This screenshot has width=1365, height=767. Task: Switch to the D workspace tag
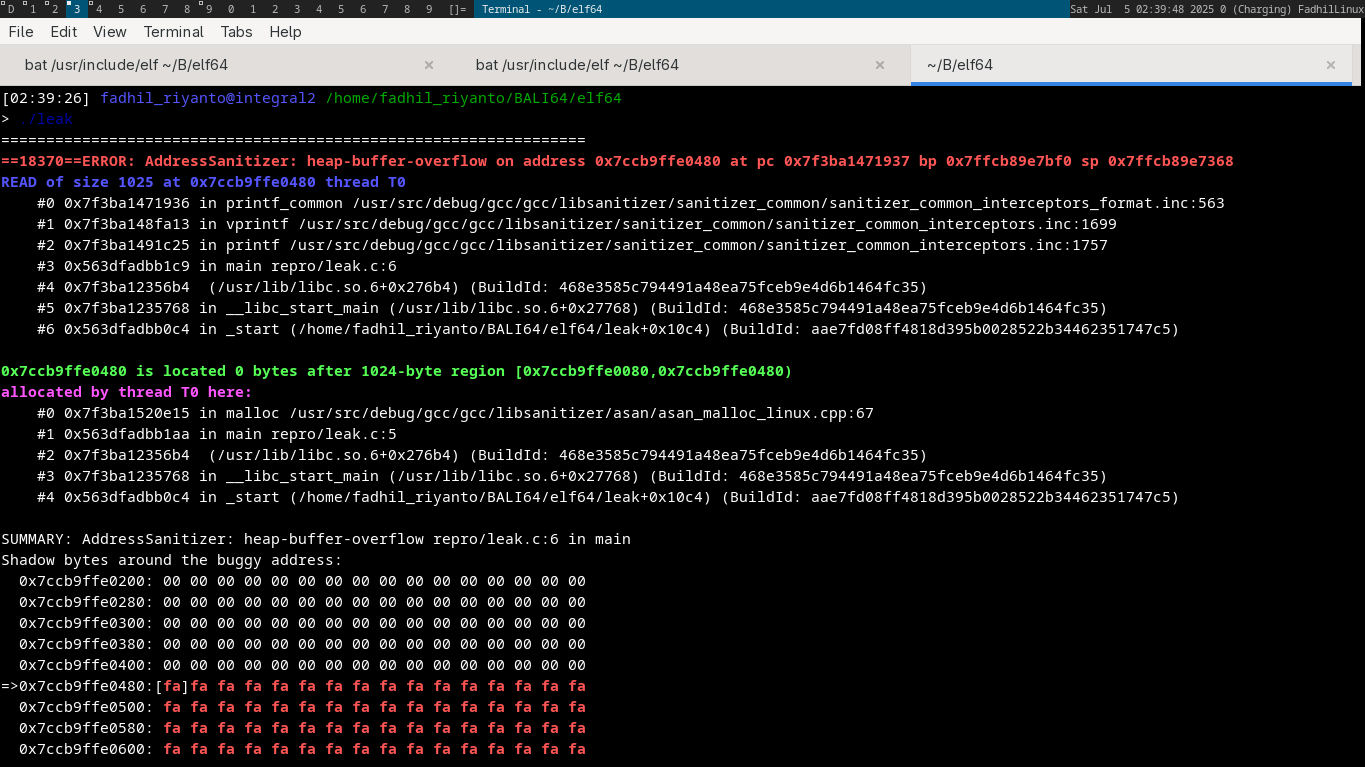click(11, 9)
